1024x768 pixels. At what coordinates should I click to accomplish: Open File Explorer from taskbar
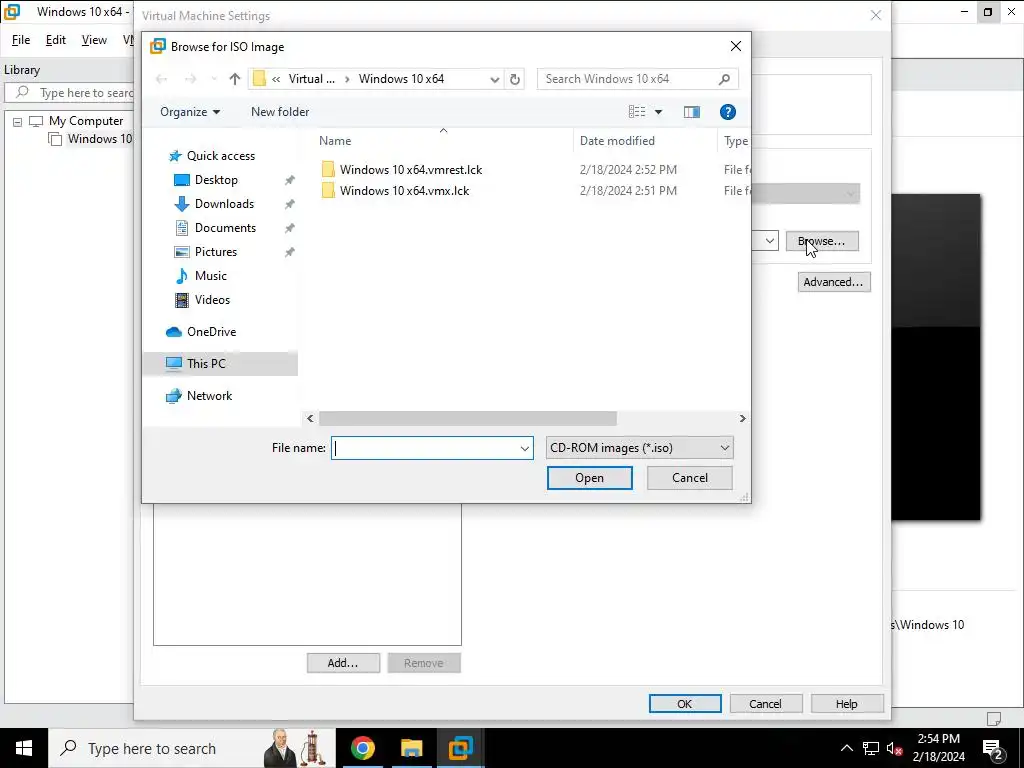pos(411,748)
